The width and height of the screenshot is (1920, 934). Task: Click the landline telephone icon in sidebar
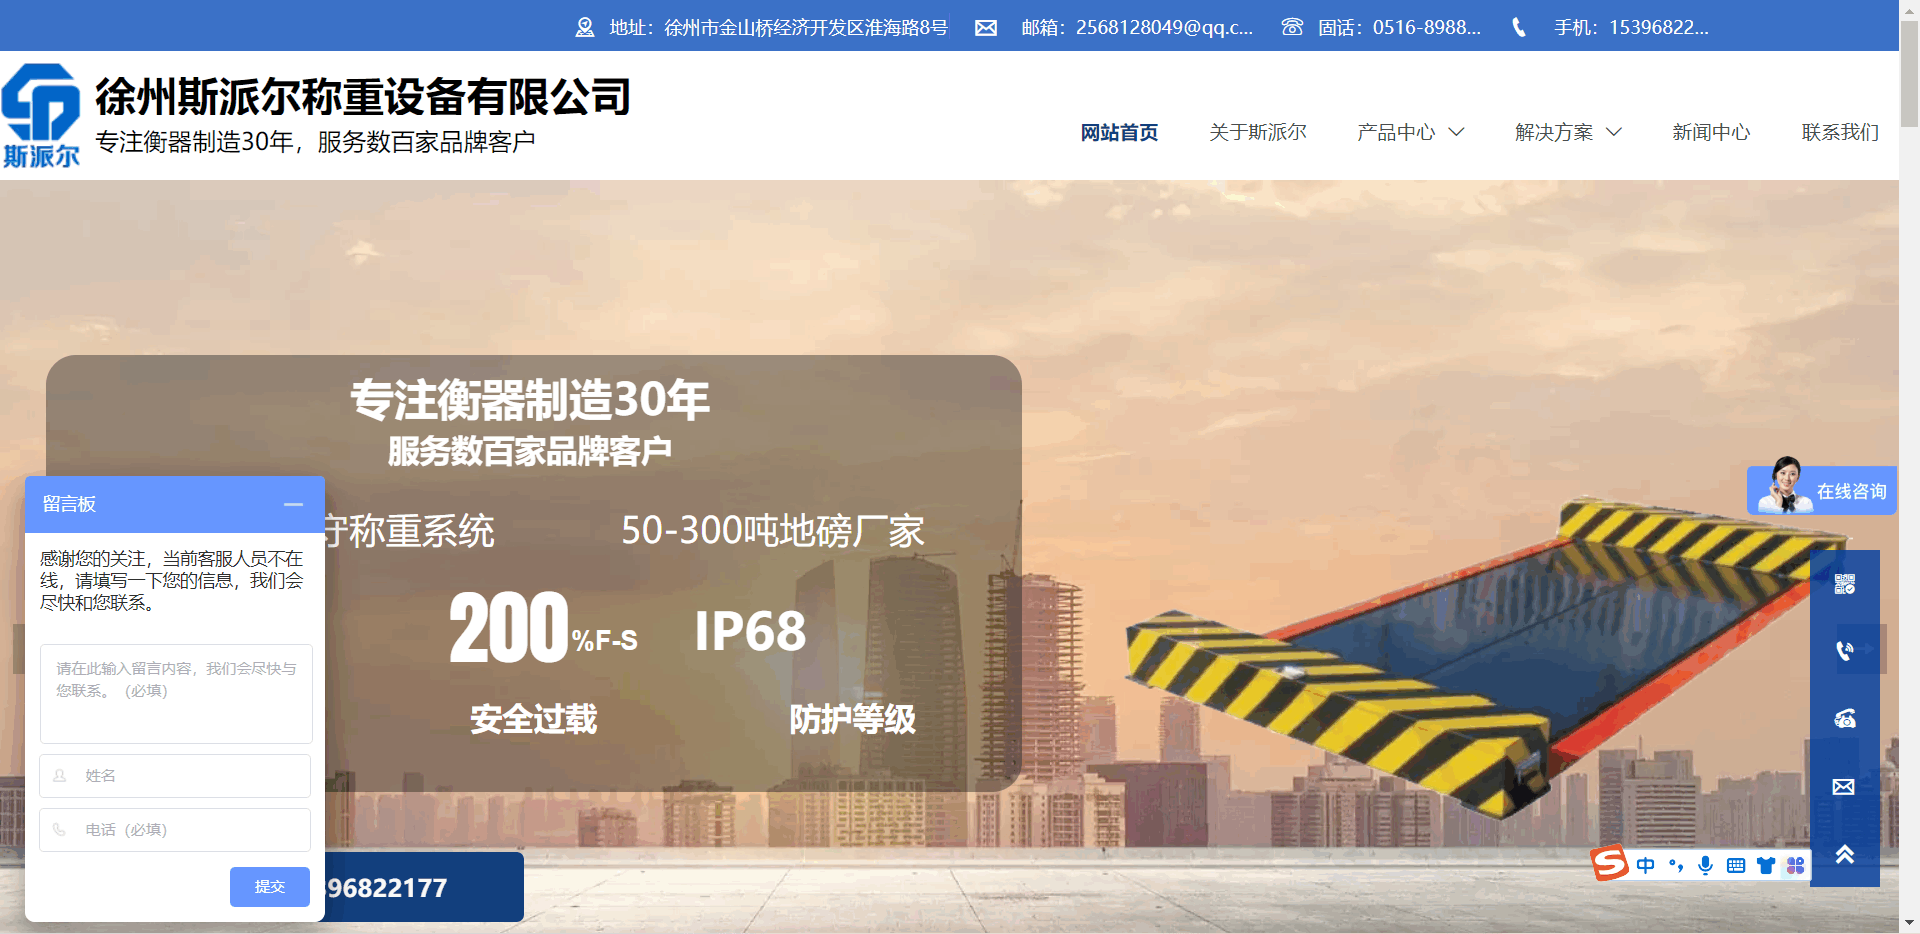click(x=1845, y=718)
